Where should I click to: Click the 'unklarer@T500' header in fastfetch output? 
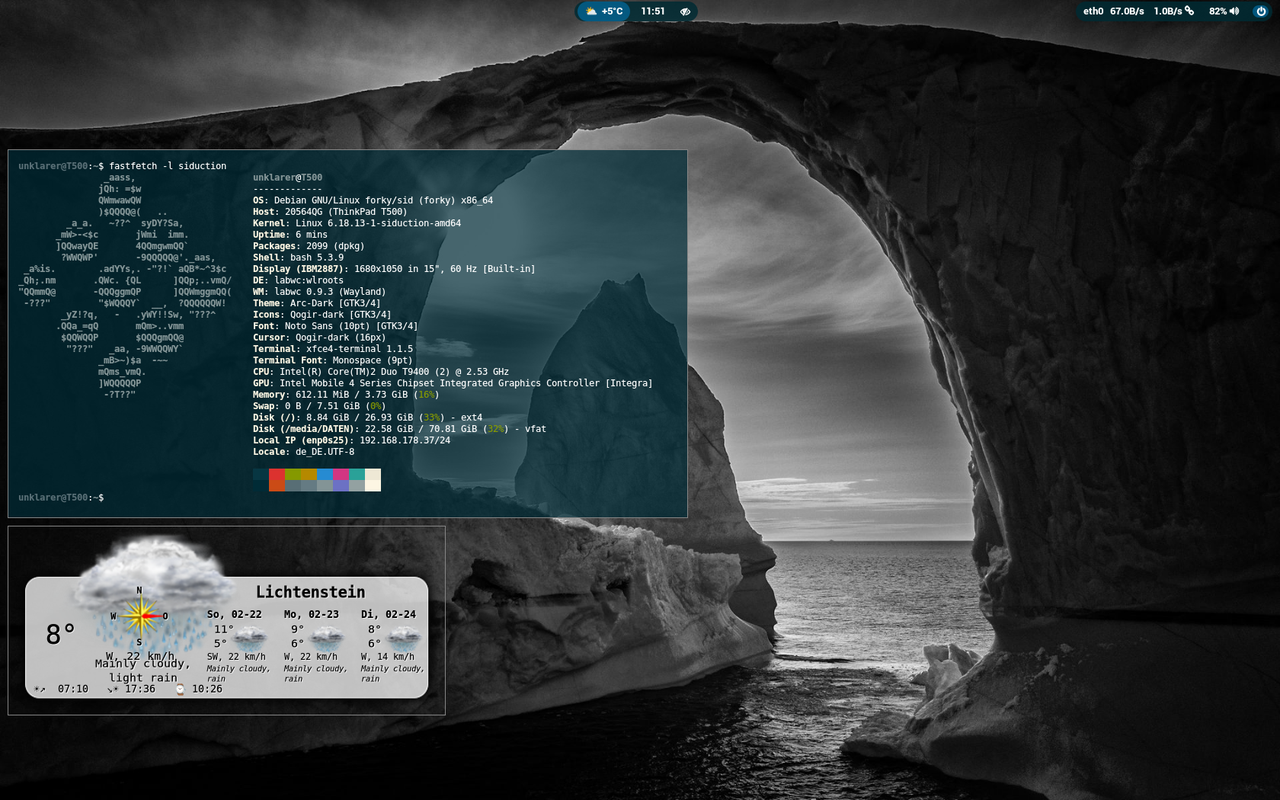[288, 177]
